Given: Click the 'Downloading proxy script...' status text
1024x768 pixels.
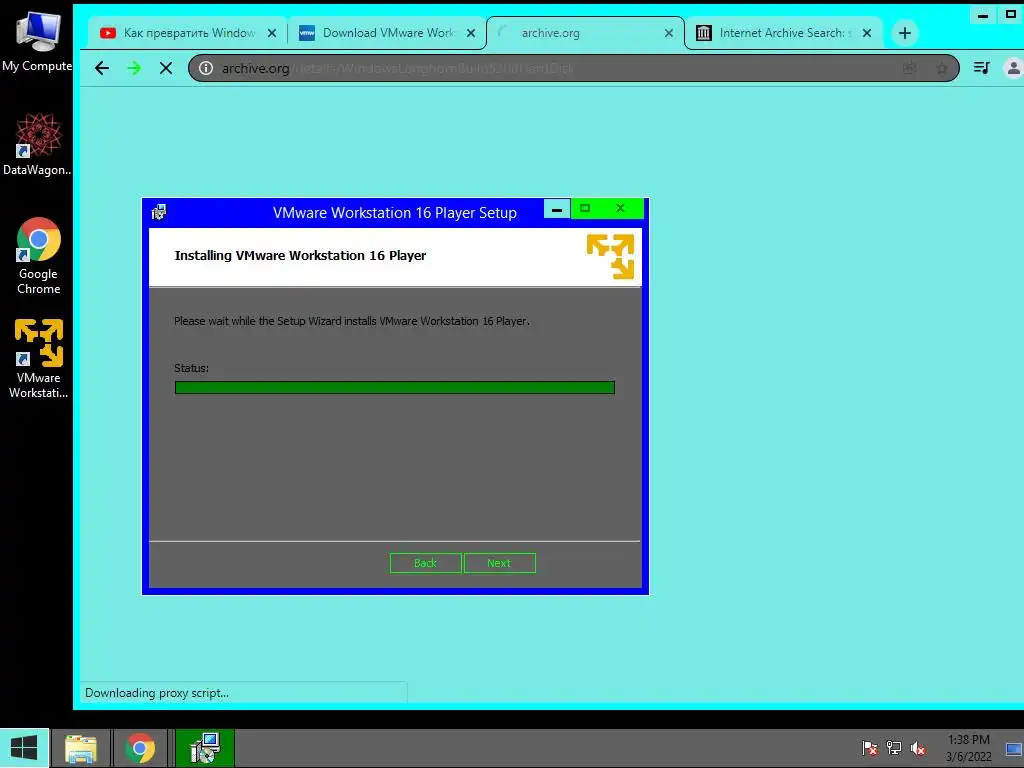Looking at the screenshot, I should click(157, 693).
